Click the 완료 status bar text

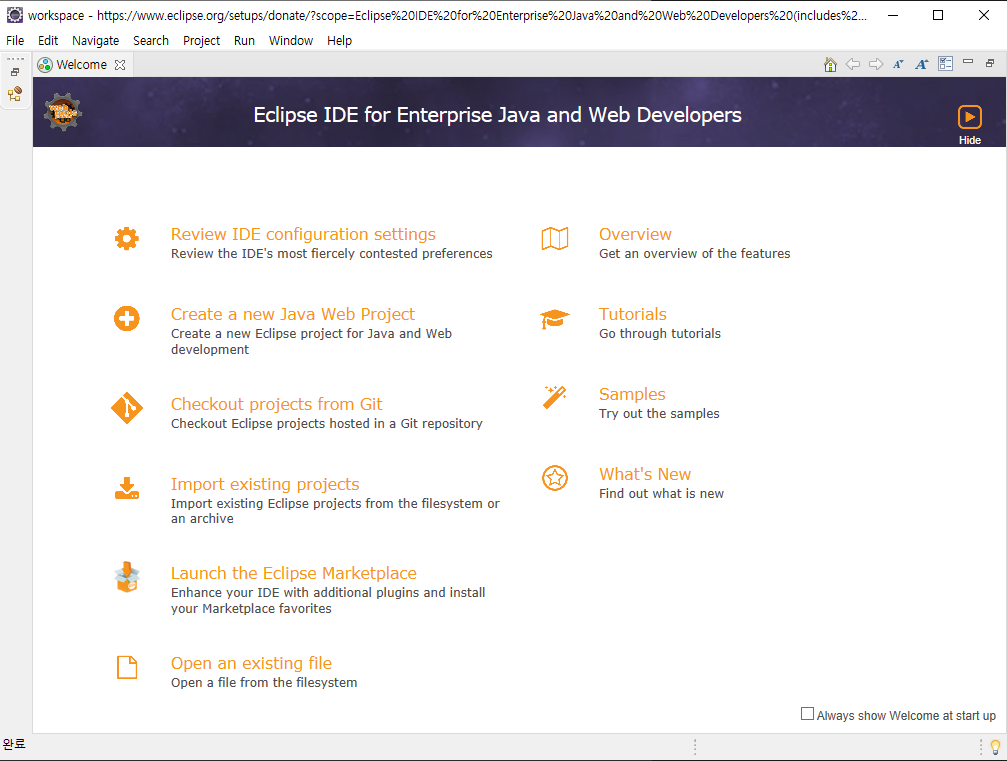point(14,744)
